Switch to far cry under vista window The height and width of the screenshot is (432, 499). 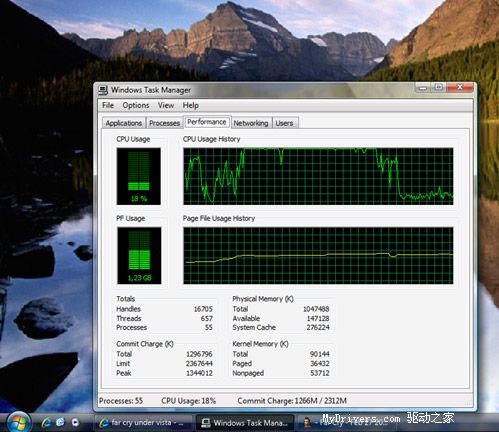pos(143,423)
